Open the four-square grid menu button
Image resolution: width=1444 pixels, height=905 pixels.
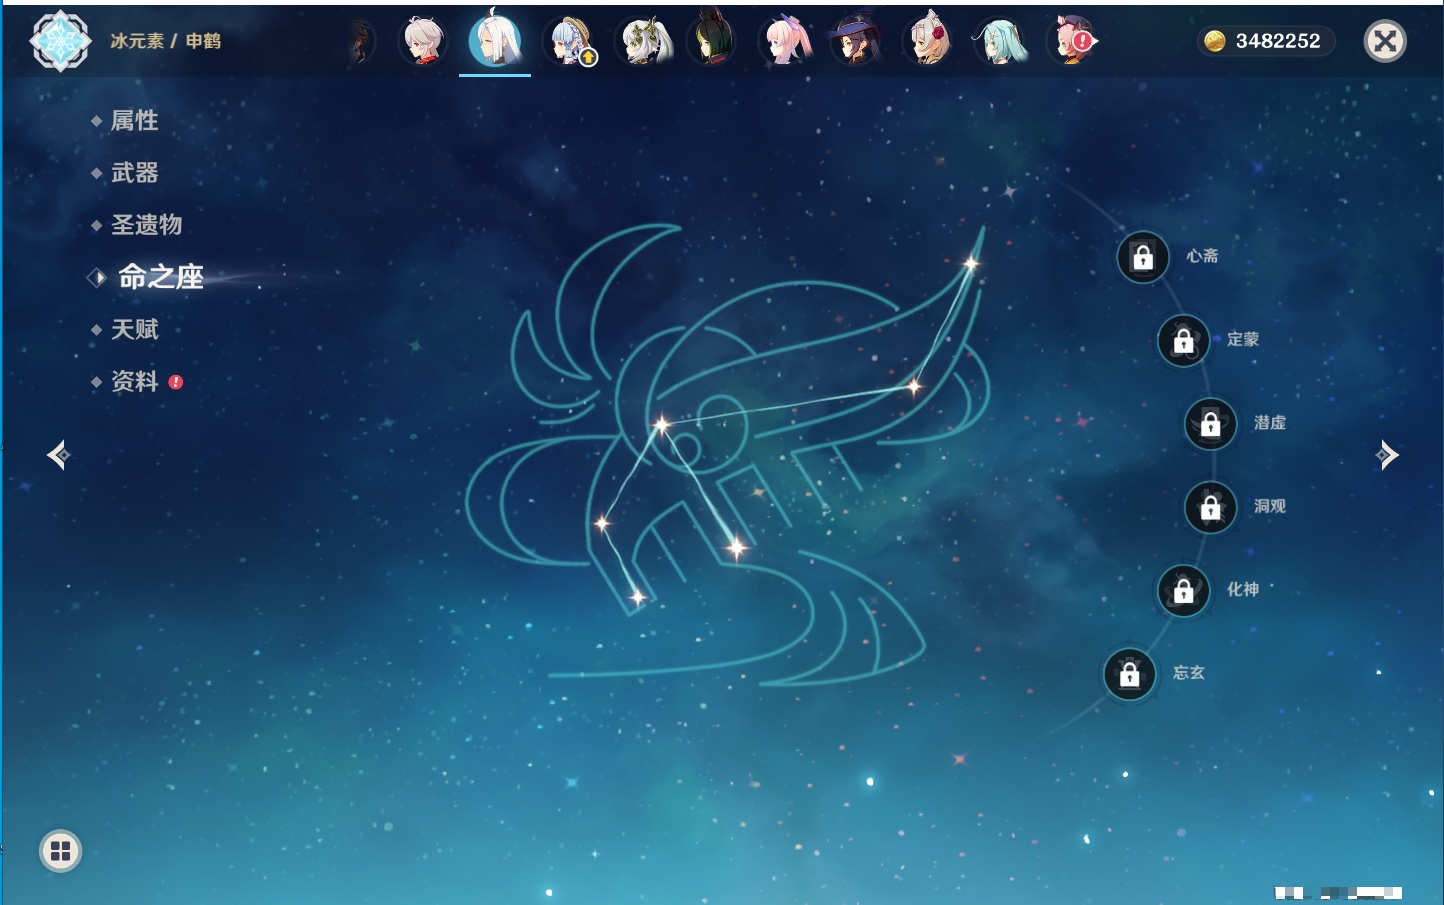(x=61, y=851)
